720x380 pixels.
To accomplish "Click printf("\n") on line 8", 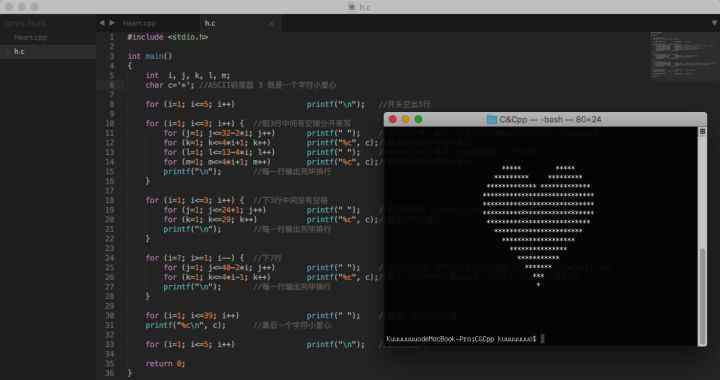I will pyautogui.click(x=336, y=104).
